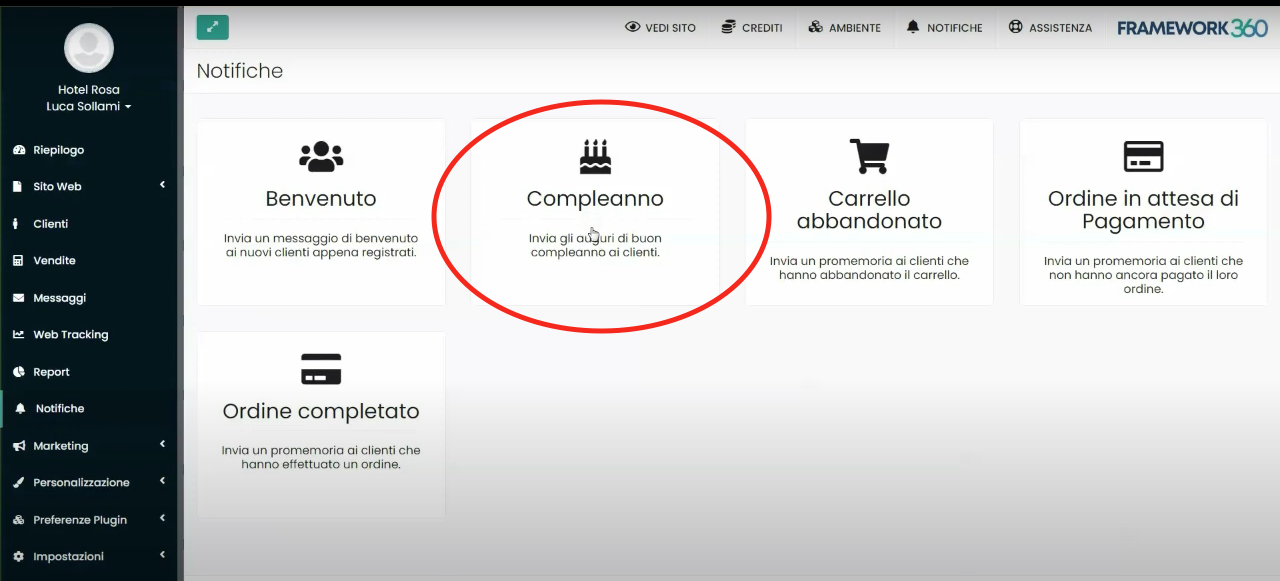Open the Luca Sollami account dropdown
The image size is (1280, 581).
89,107
